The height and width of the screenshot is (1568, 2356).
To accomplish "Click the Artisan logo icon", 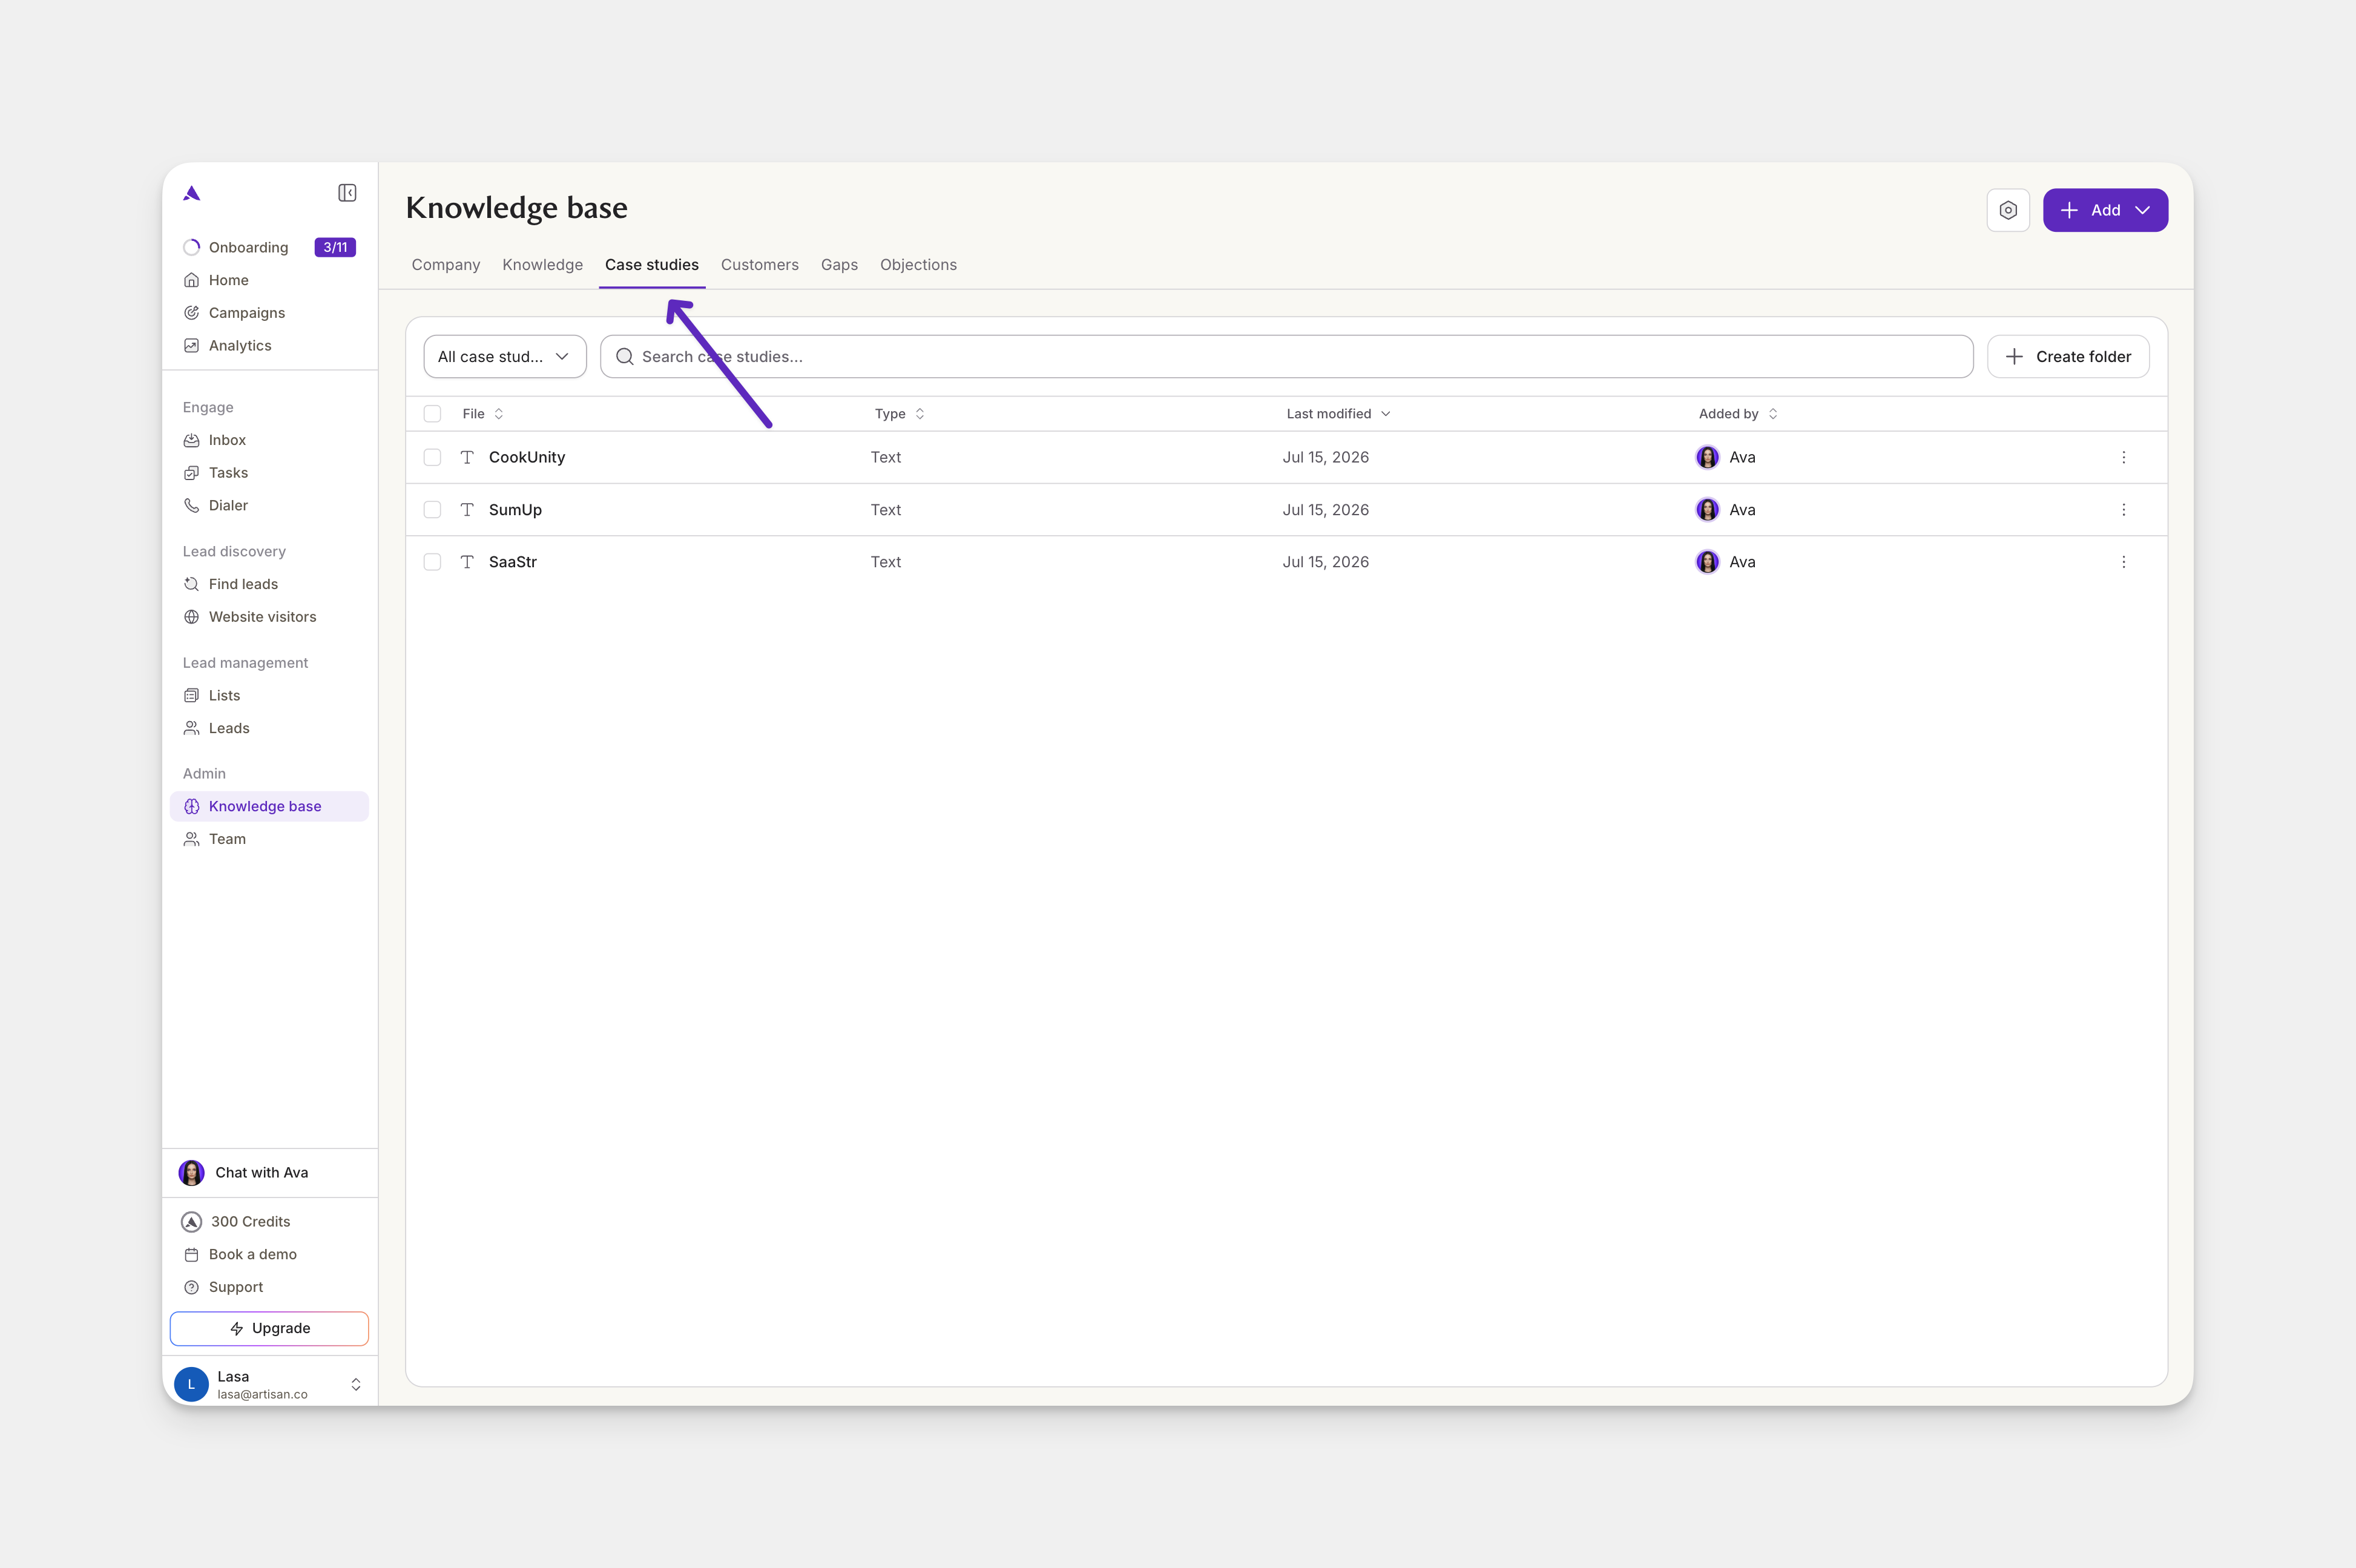I will tap(192, 193).
